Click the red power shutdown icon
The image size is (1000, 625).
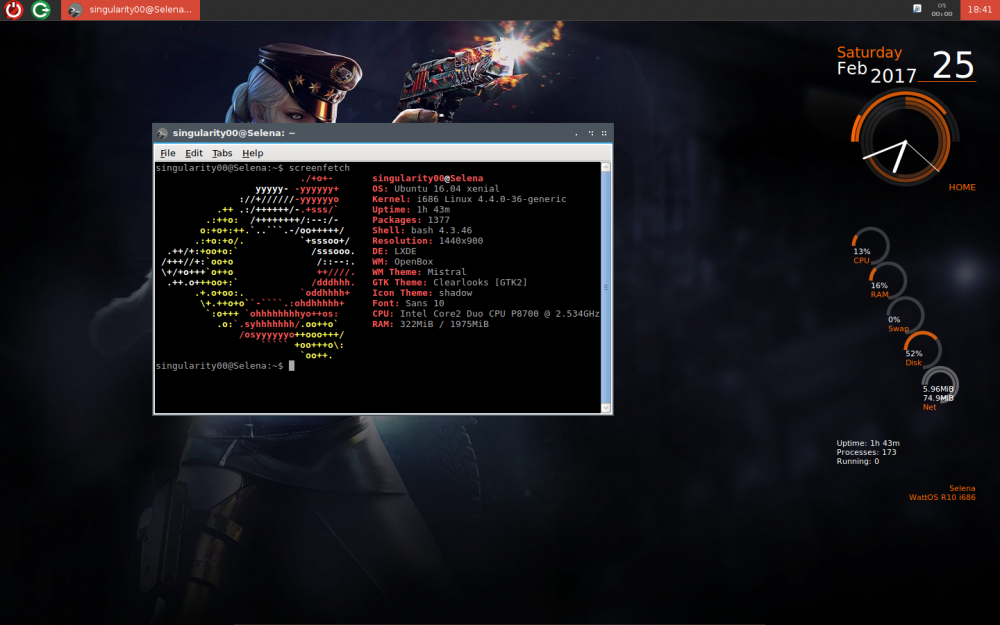[x=13, y=10]
